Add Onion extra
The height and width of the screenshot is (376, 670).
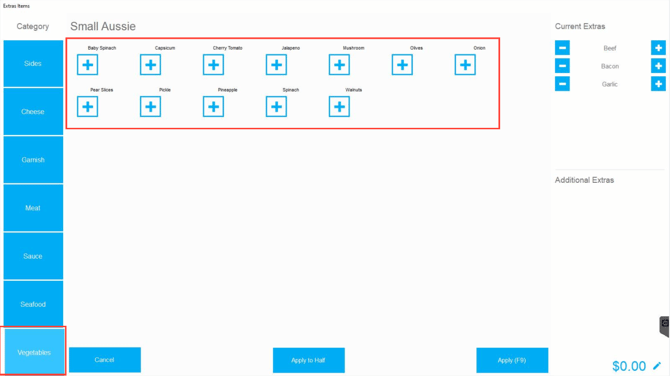pyautogui.click(x=465, y=65)
